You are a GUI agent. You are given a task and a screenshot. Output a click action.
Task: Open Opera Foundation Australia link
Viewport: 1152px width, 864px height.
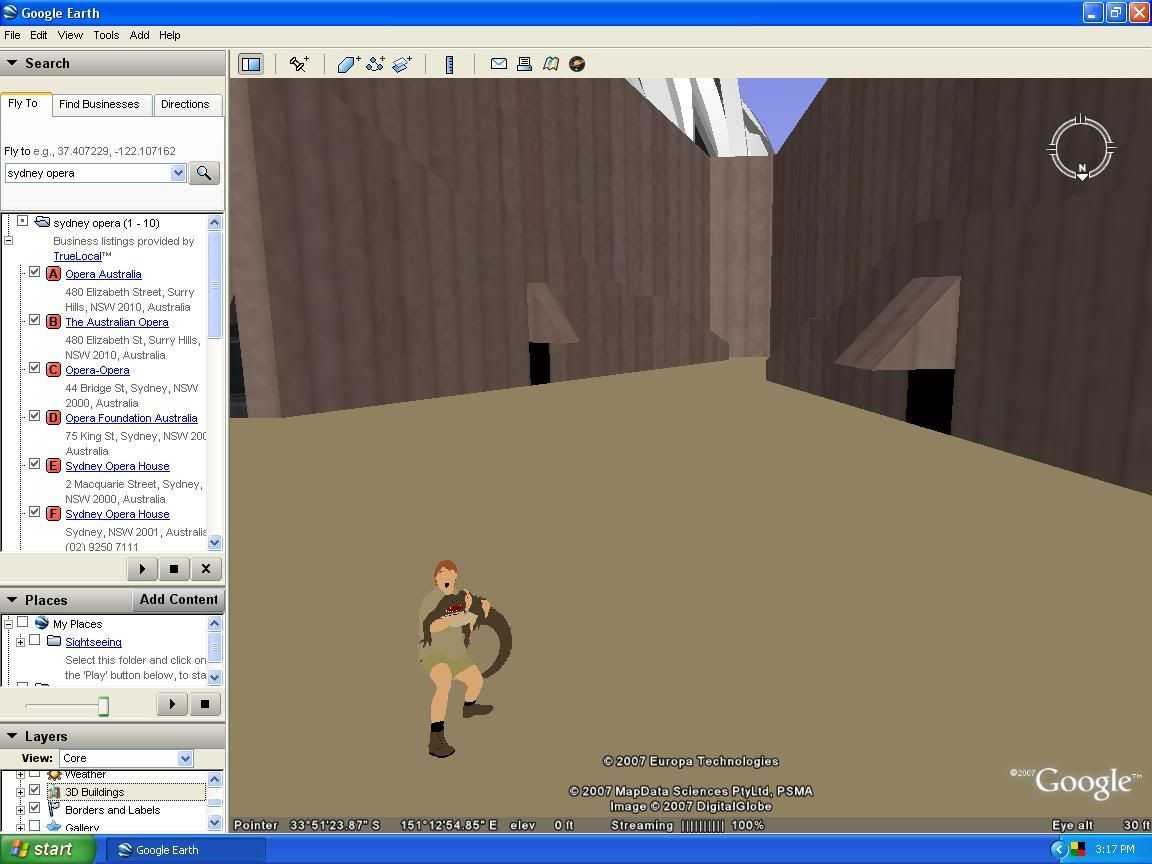click(132, 418)
